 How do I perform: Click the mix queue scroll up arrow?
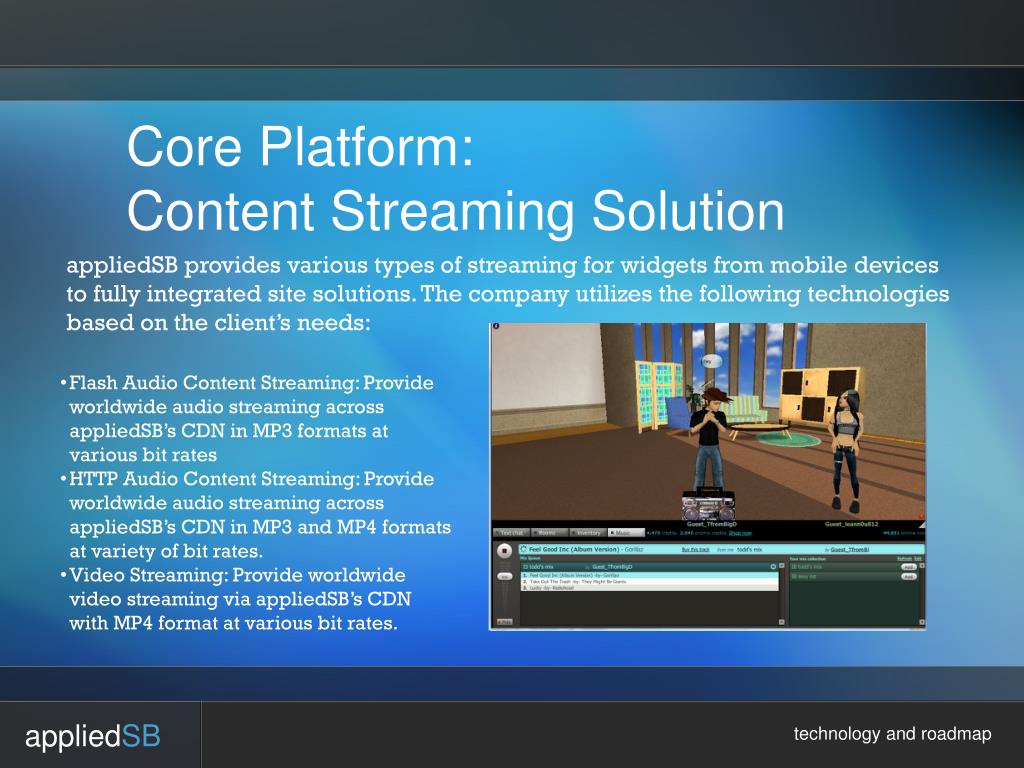(x=782, y=566)
